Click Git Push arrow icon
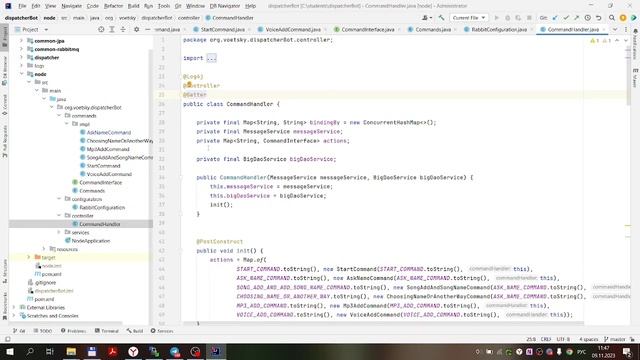Screen dimensions: 640x360 click(x=577, y=18)
